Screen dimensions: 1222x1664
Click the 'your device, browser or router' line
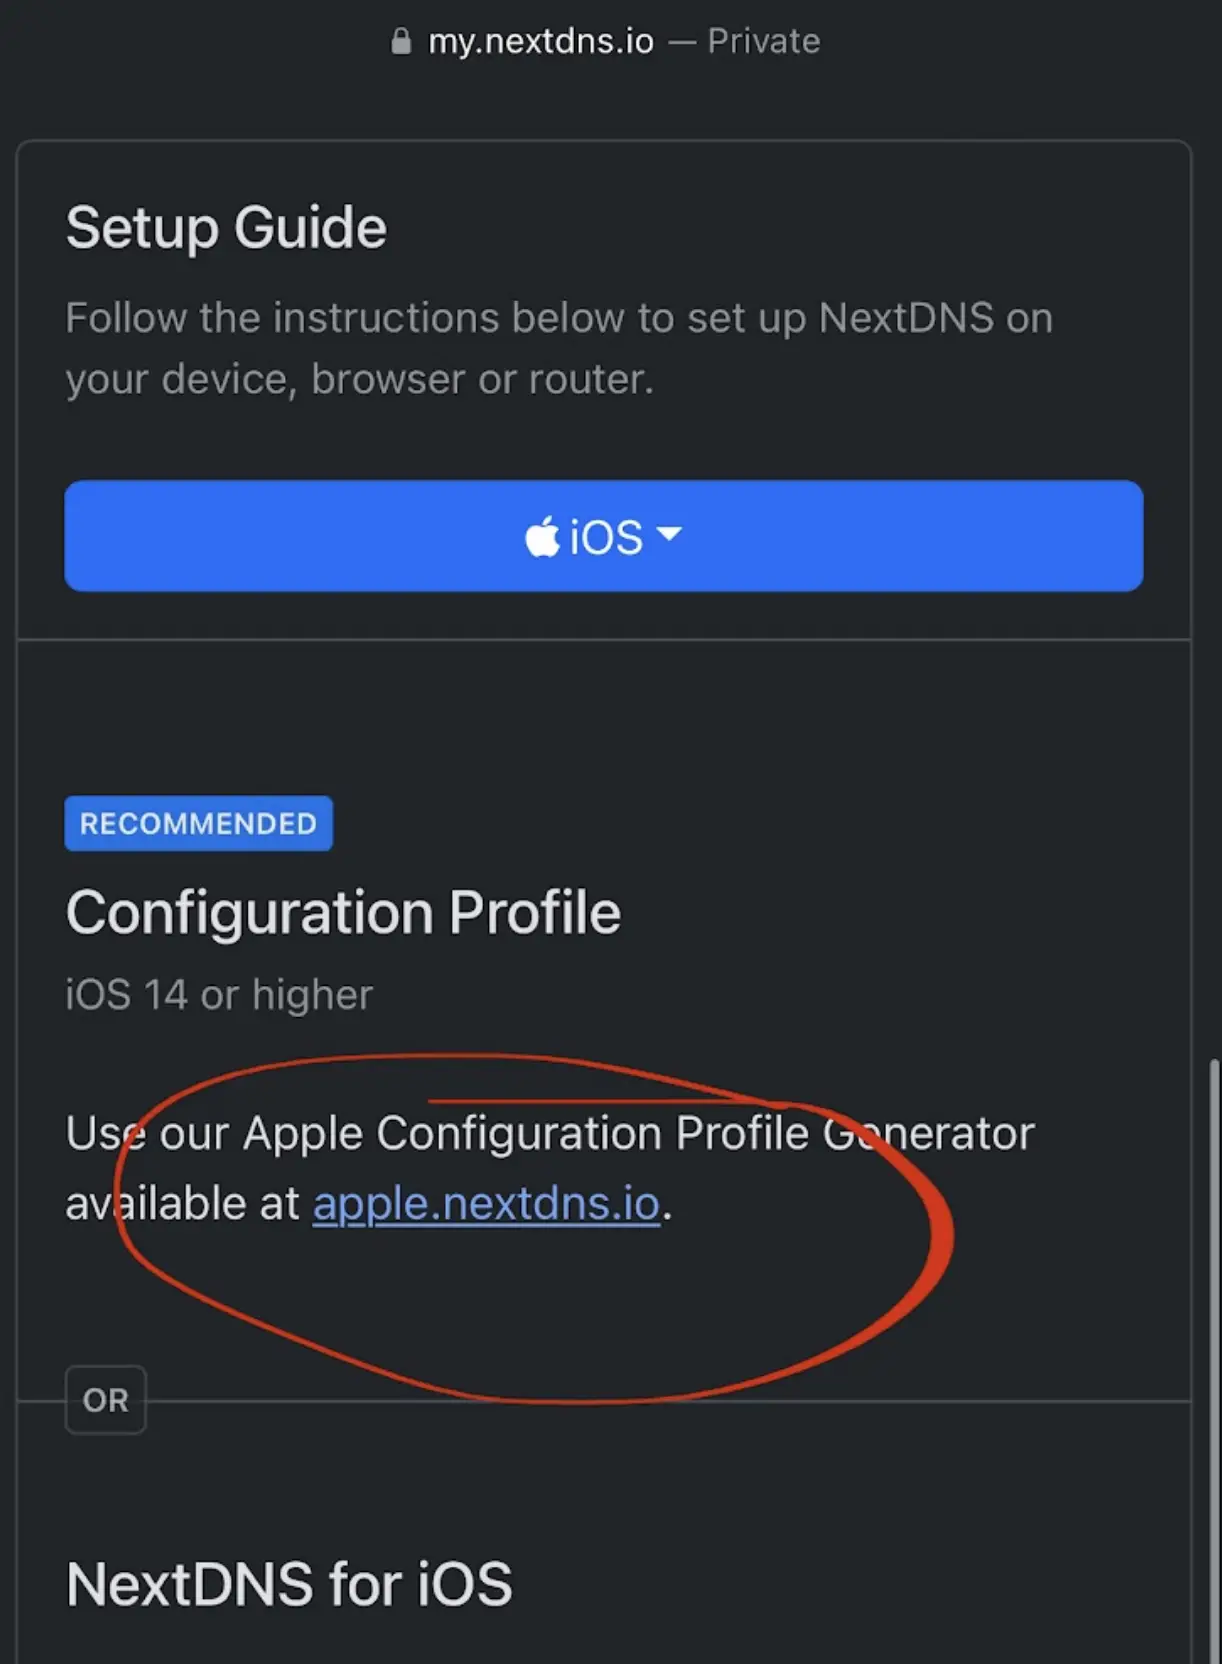click(360, 379)
